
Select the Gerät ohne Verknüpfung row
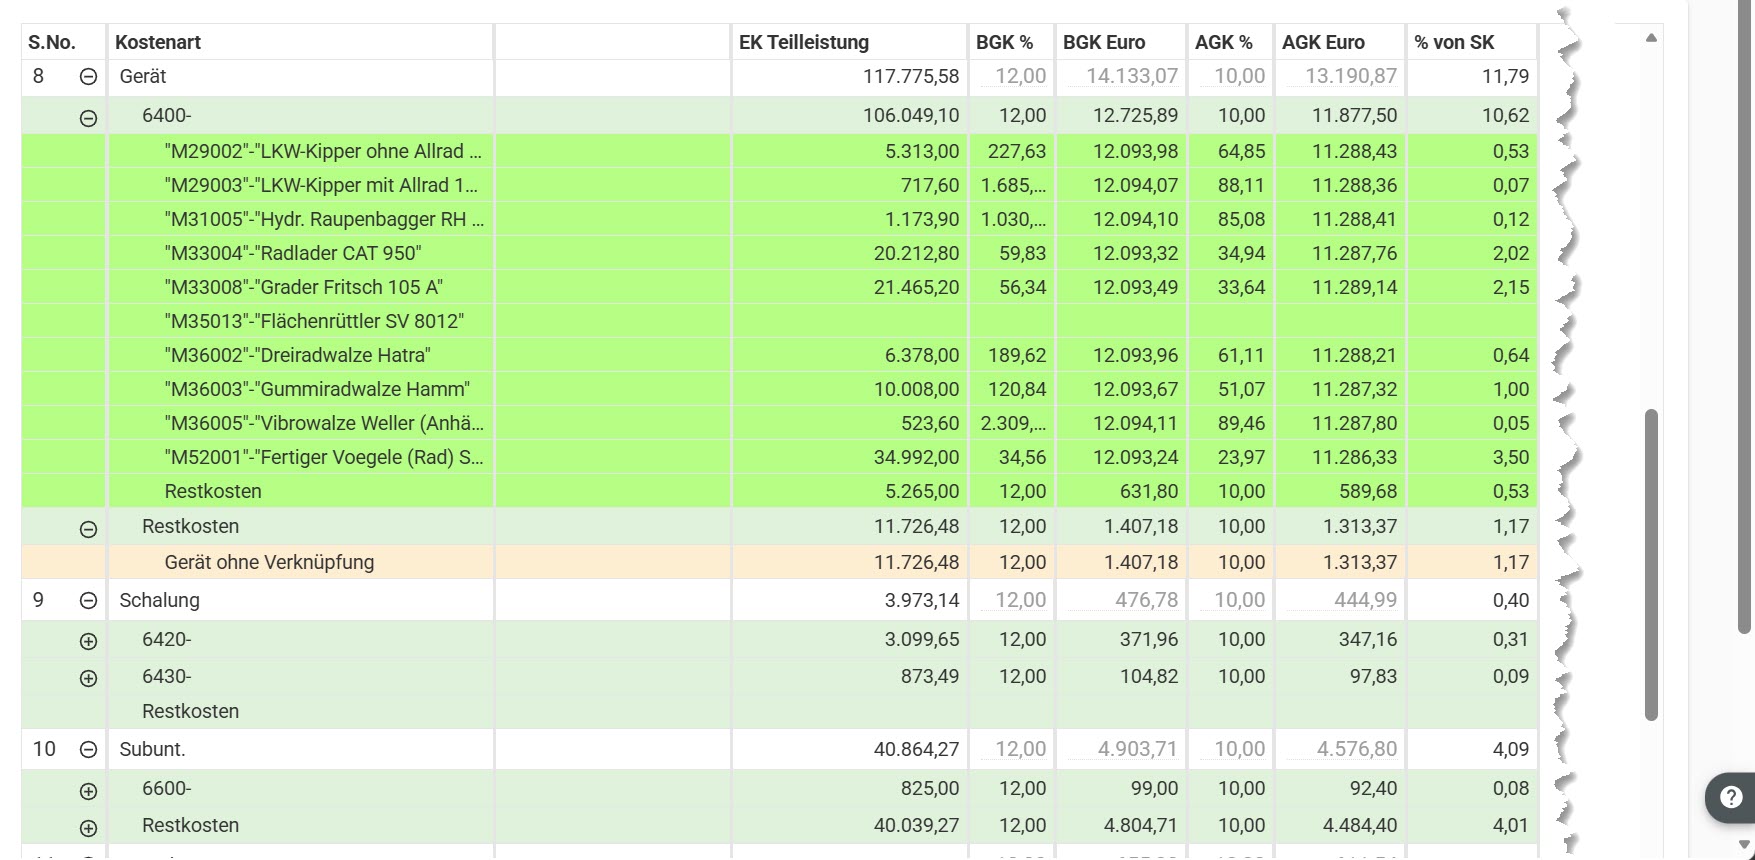[779, 562]
